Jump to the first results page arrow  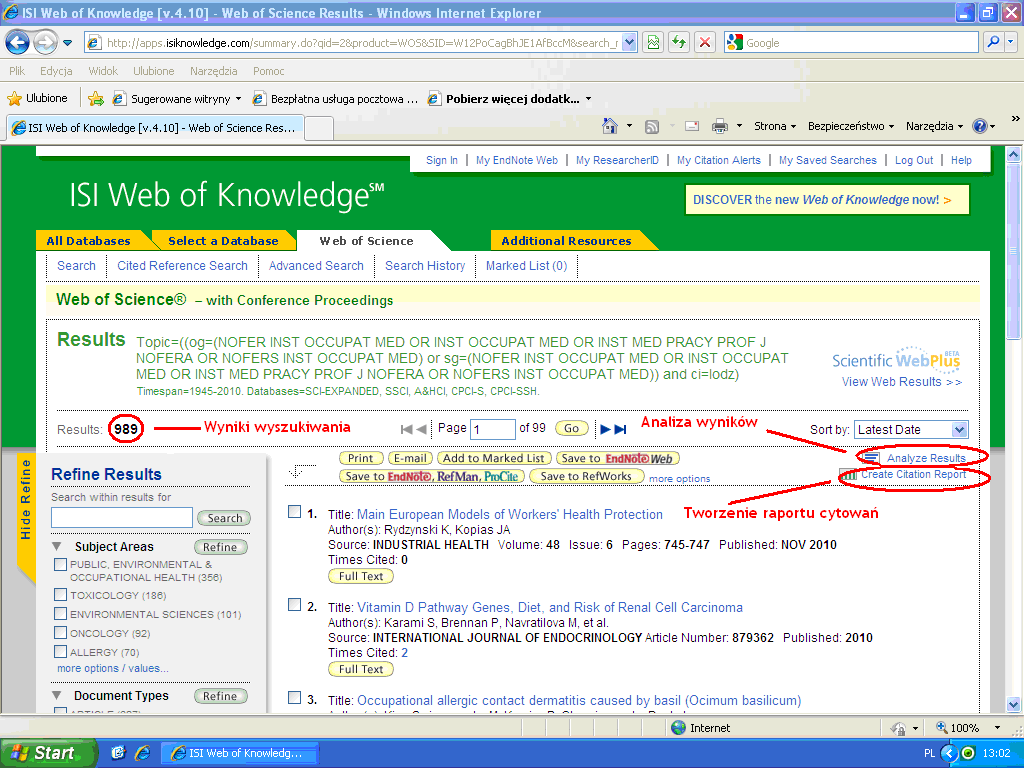406,429
